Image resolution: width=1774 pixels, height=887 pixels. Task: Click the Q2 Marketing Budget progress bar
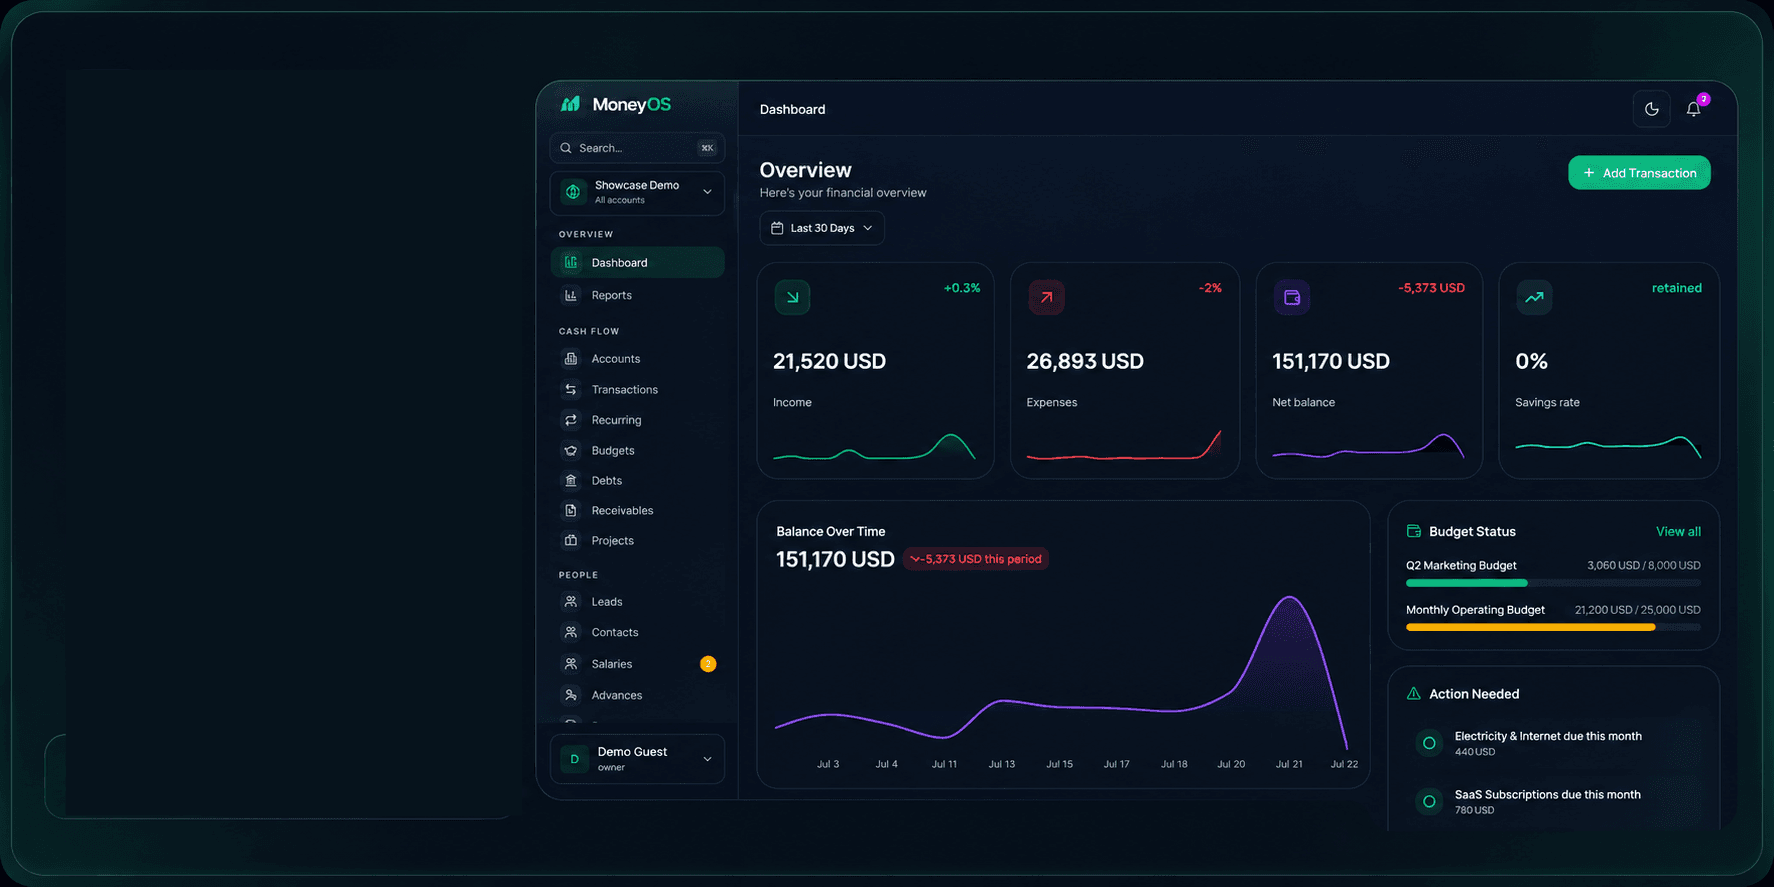tap(1553, 583)
